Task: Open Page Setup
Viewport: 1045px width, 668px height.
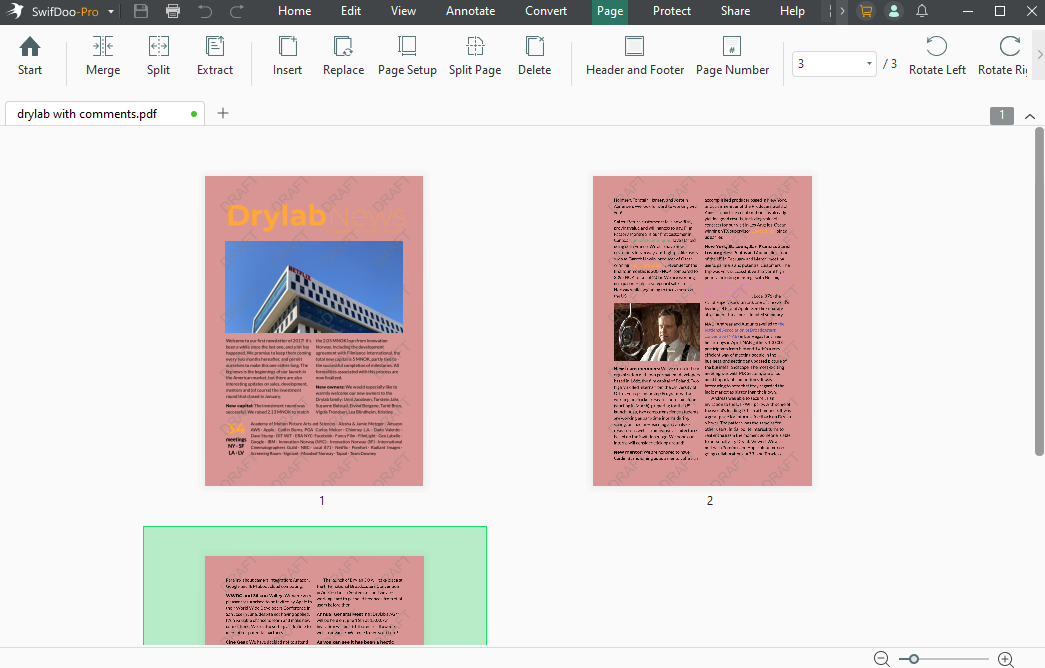Action: (x=407, y=55)
